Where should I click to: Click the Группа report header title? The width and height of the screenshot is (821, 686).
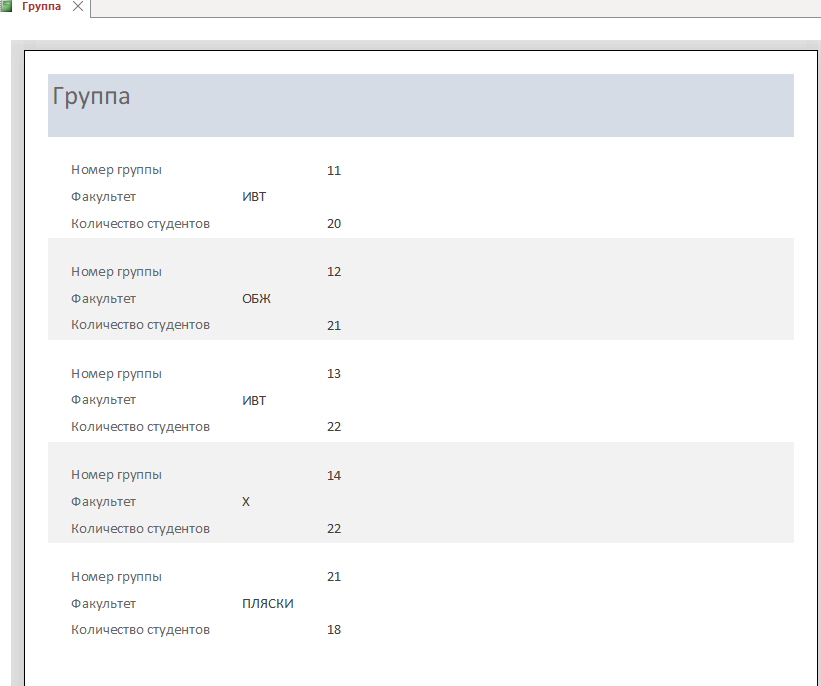tap(91, 96)
